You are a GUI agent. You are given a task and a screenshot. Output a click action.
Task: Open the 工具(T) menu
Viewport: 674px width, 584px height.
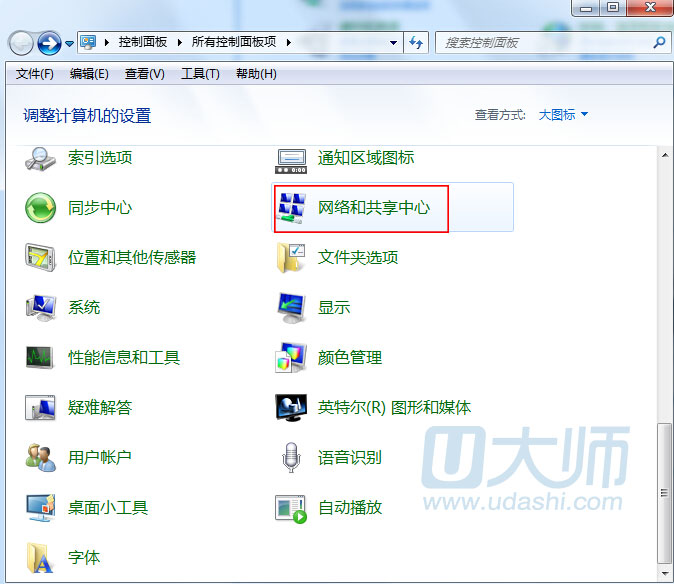(x=200, y=74)
